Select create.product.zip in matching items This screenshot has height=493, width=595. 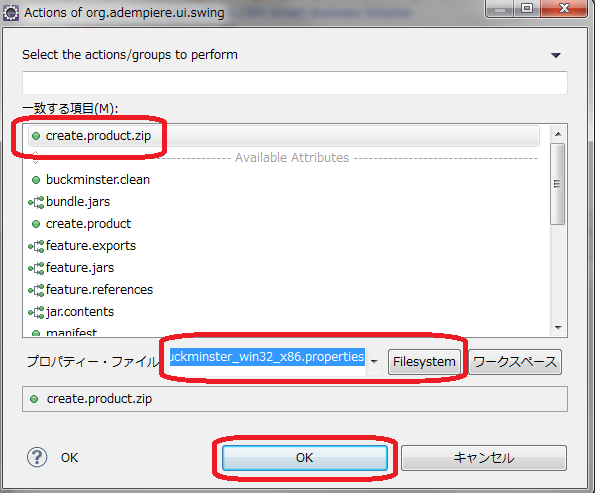[x=283, y=136]
